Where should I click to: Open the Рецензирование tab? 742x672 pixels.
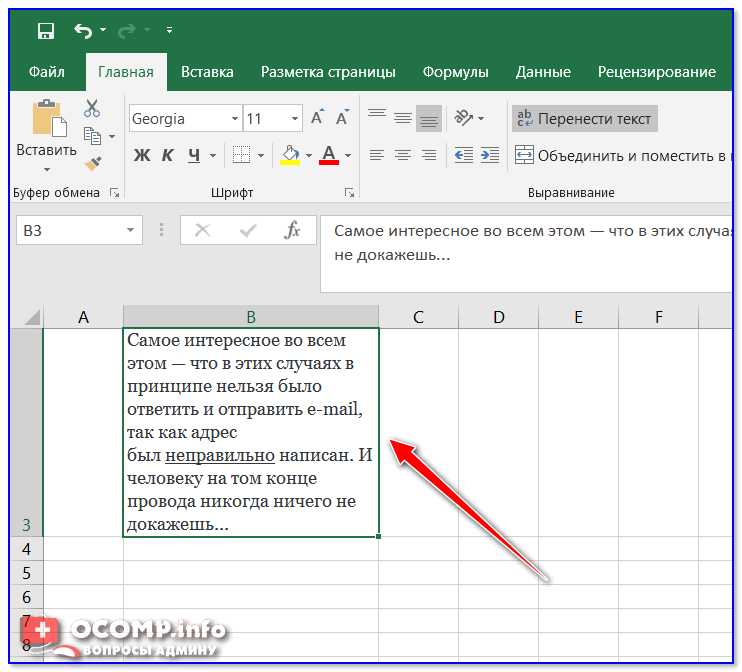pos(656,72)
